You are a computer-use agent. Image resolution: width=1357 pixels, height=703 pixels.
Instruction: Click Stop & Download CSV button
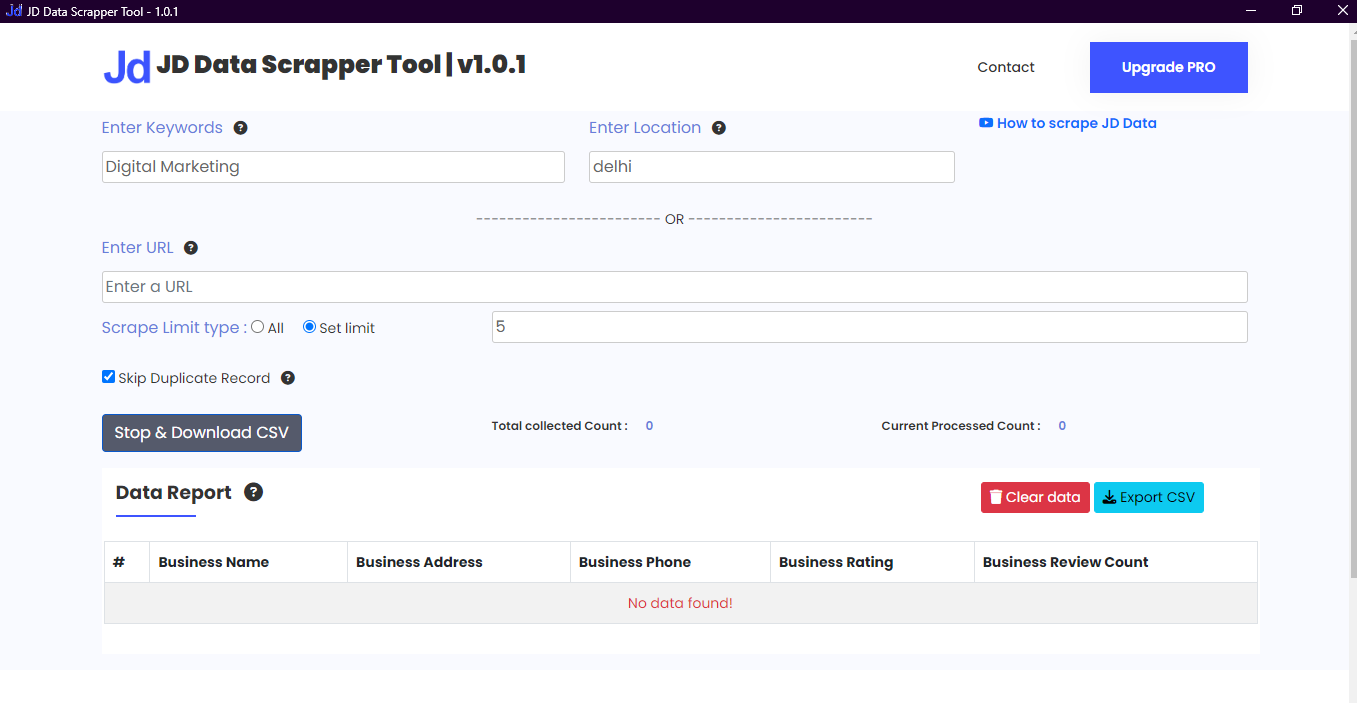(202, 433)
